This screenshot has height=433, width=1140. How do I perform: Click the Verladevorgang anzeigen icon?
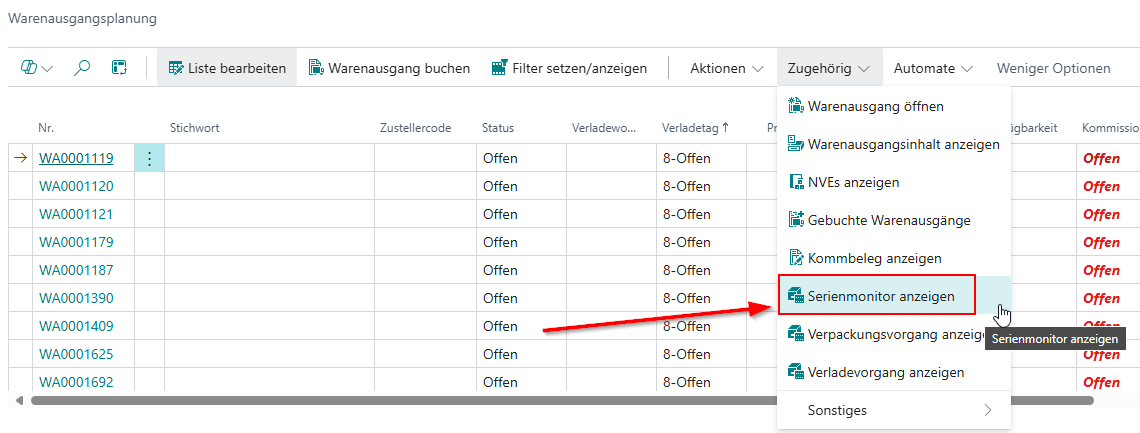click(797, 372)
